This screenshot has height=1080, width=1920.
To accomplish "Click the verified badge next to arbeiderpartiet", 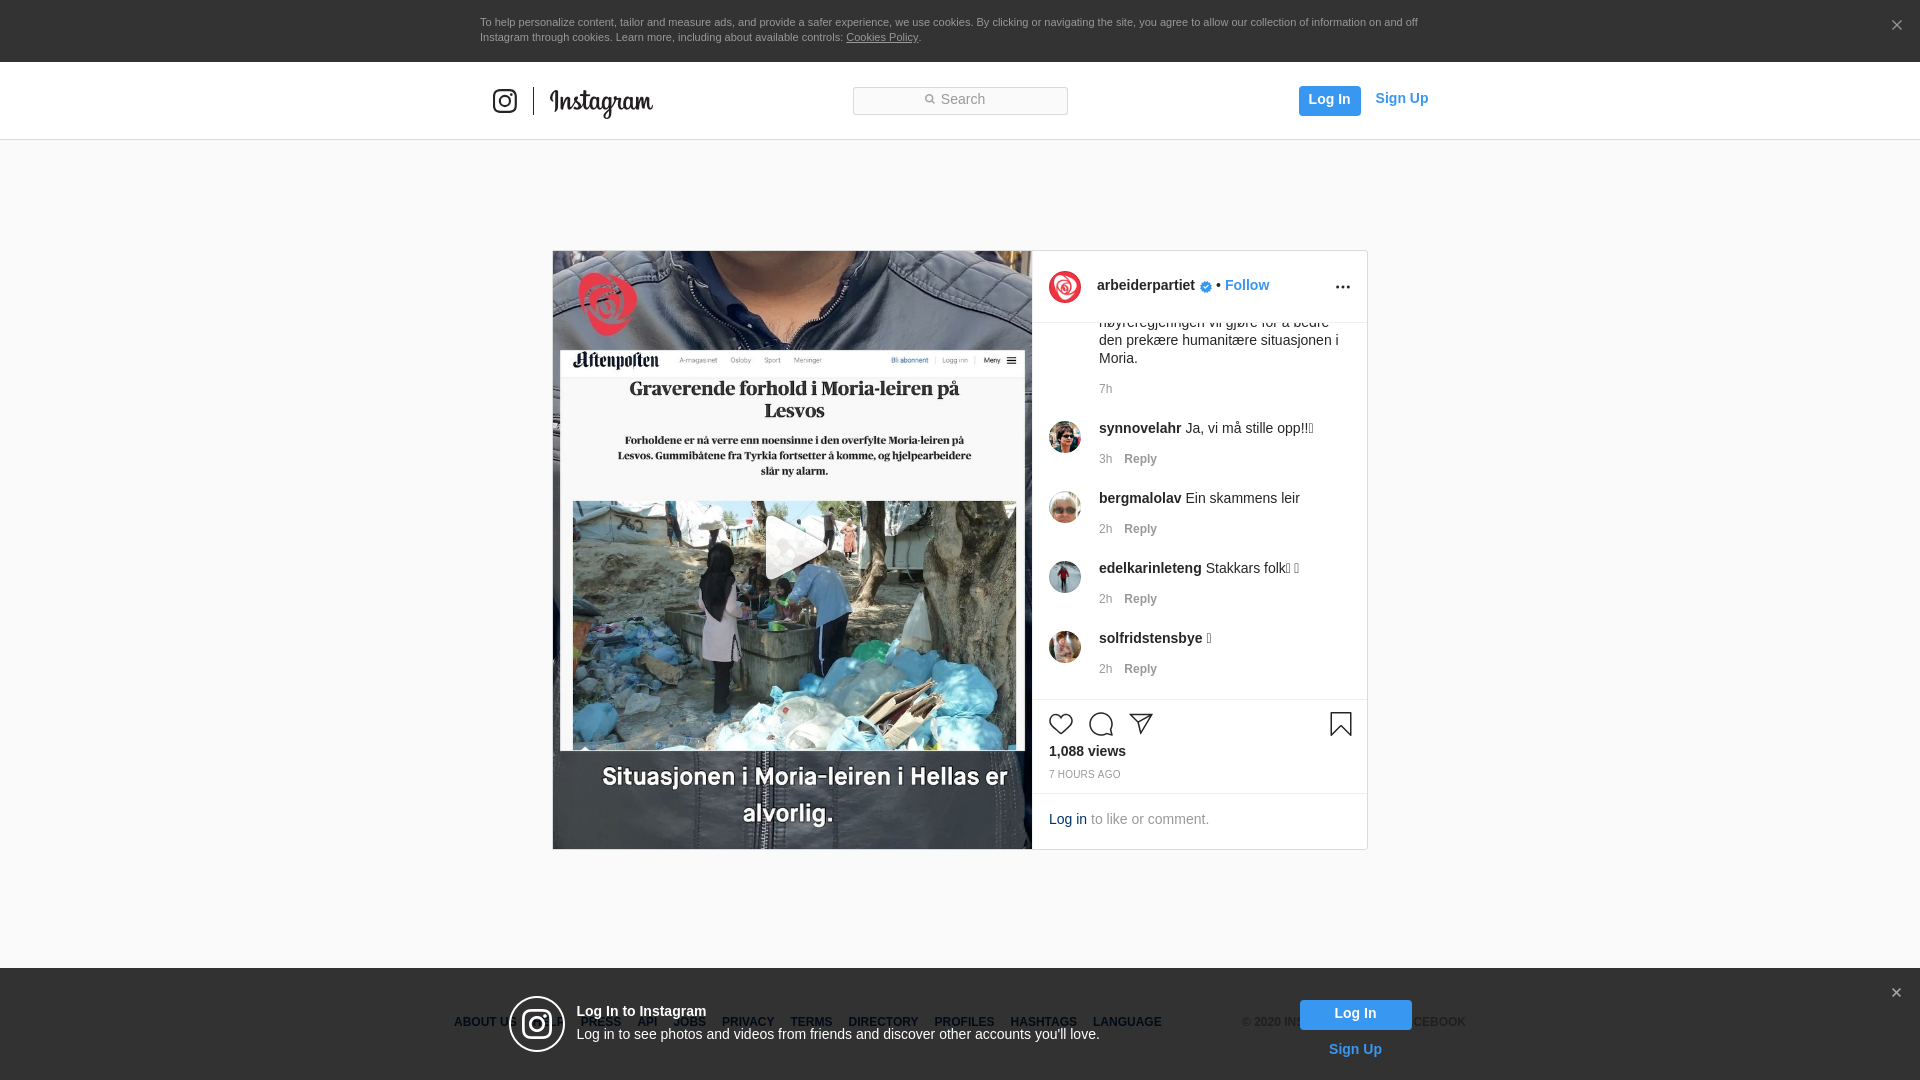I will click(x=1206, y=287).
